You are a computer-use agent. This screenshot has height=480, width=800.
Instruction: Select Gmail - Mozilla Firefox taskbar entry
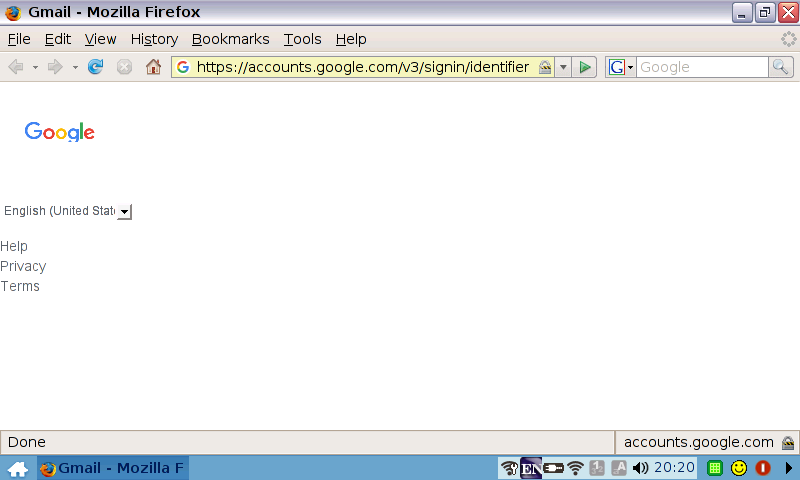coord(113,468)
